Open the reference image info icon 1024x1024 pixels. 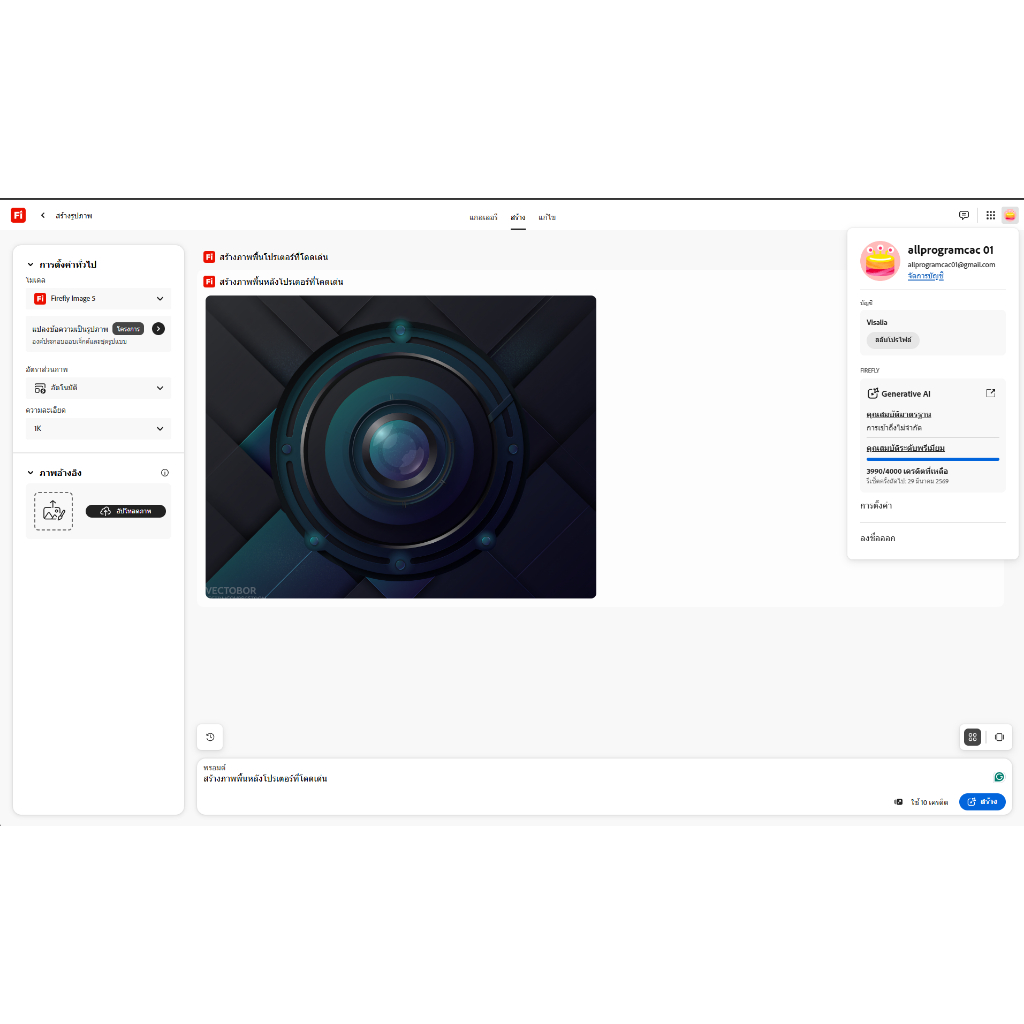pyautogui.click(x=165, y=473)
